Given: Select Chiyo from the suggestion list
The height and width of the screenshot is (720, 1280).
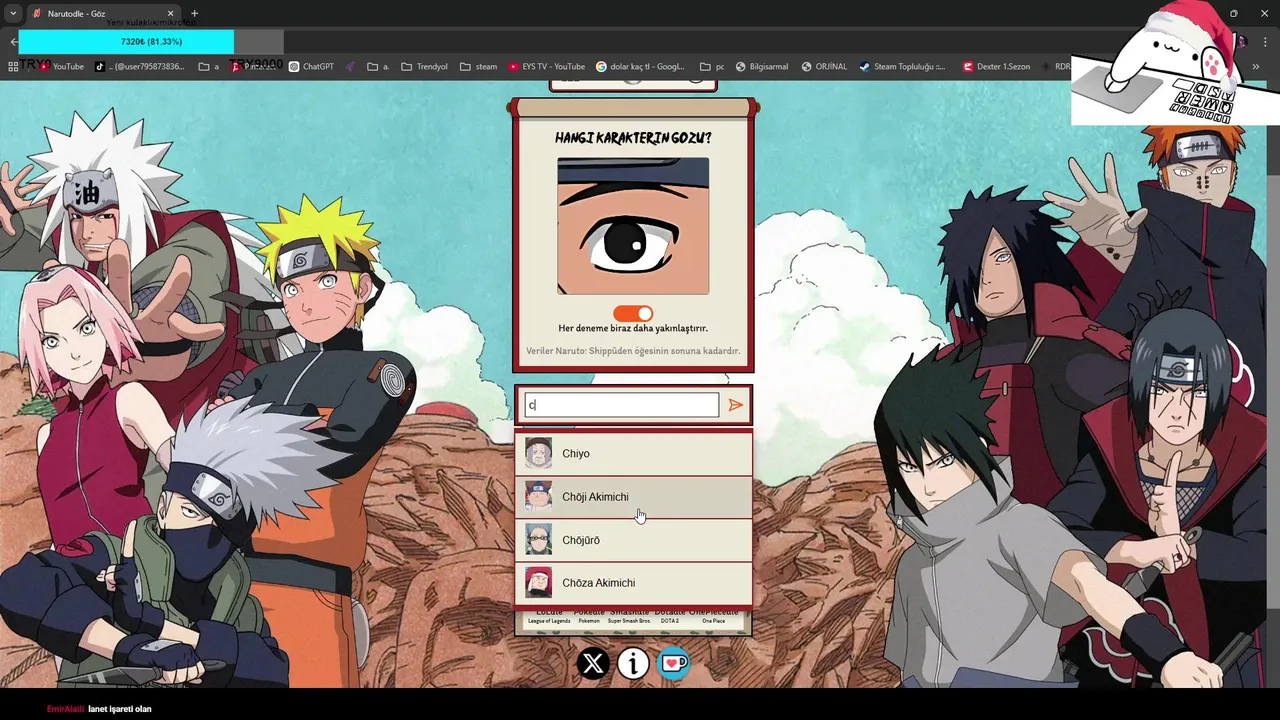Looking at the screenshot, I should [633, 454].
